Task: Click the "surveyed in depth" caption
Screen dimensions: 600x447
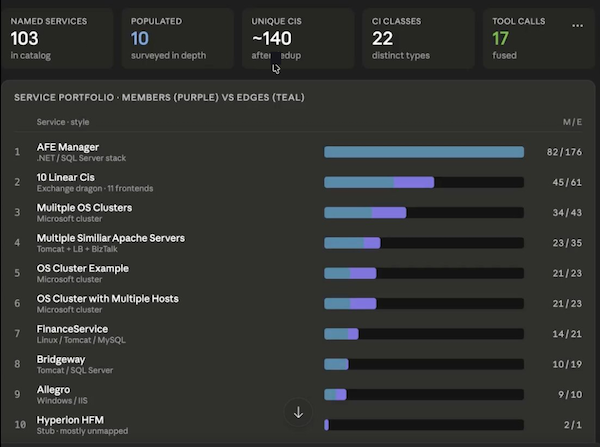Action: tap(168, 55)
